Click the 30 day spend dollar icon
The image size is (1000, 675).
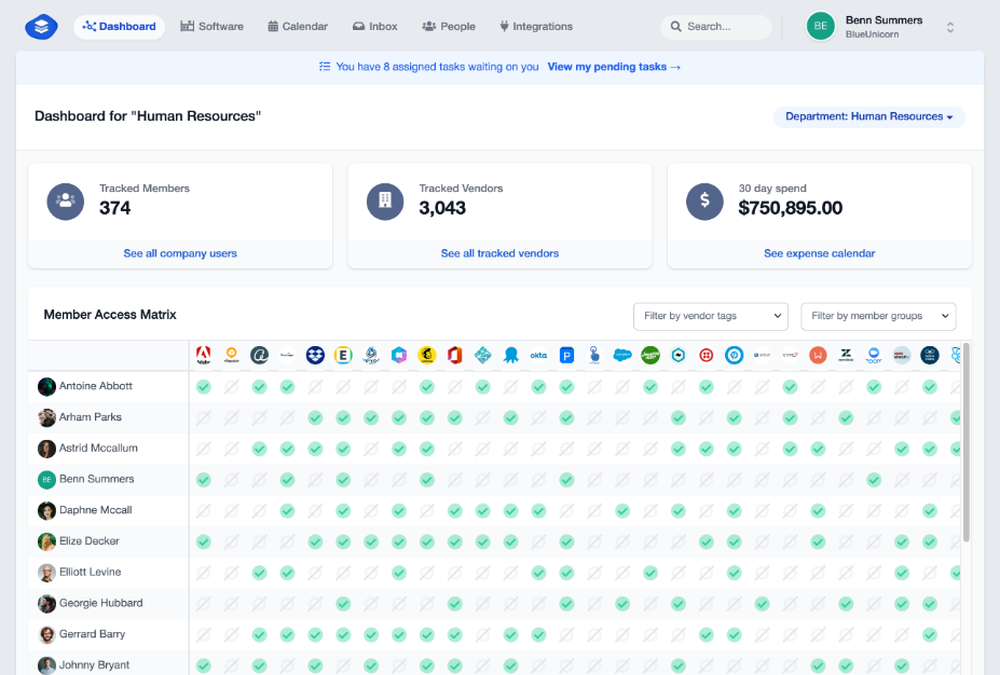point(705,202)
